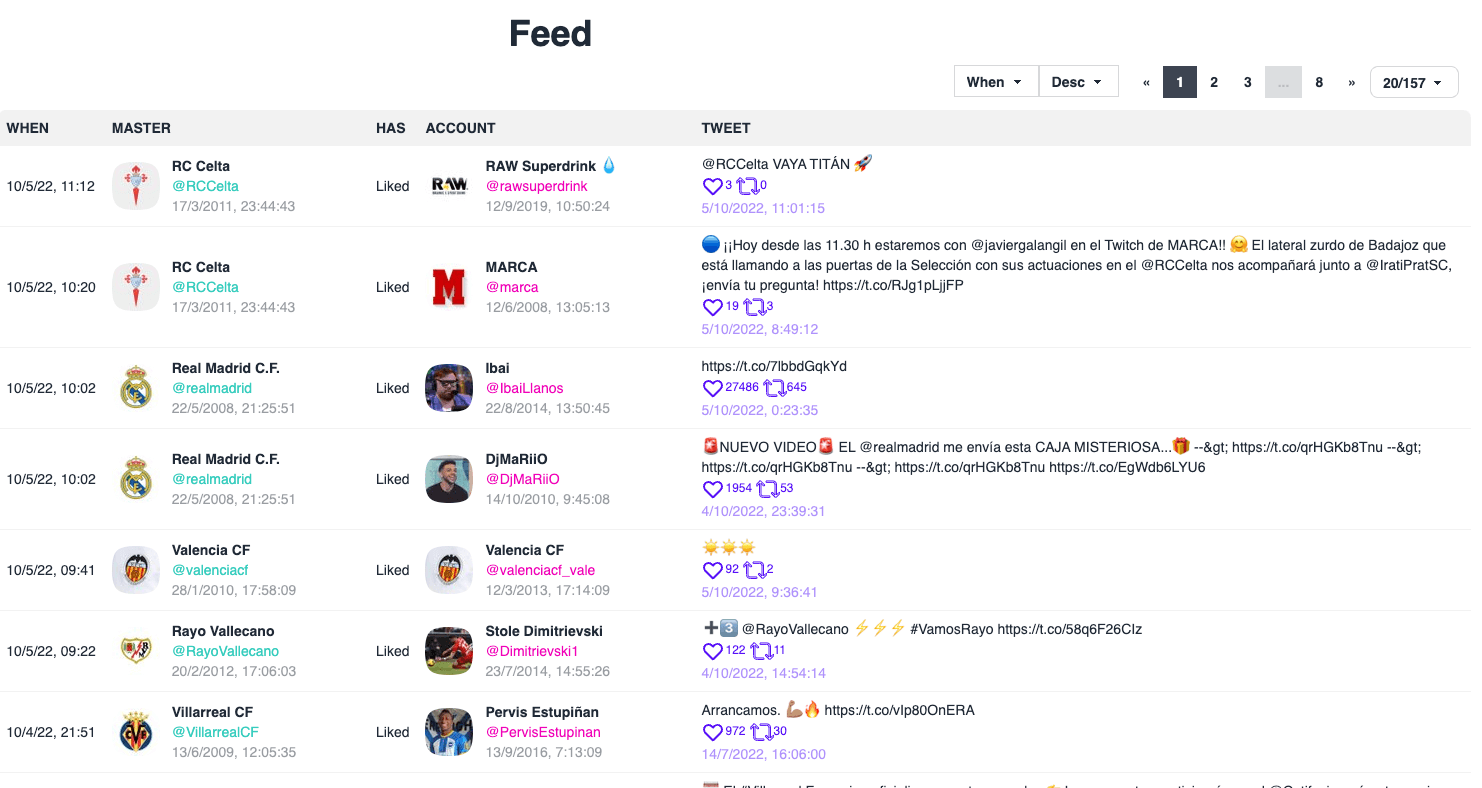
Task: Open the When sort field dropdown
Action: [995, 81]
